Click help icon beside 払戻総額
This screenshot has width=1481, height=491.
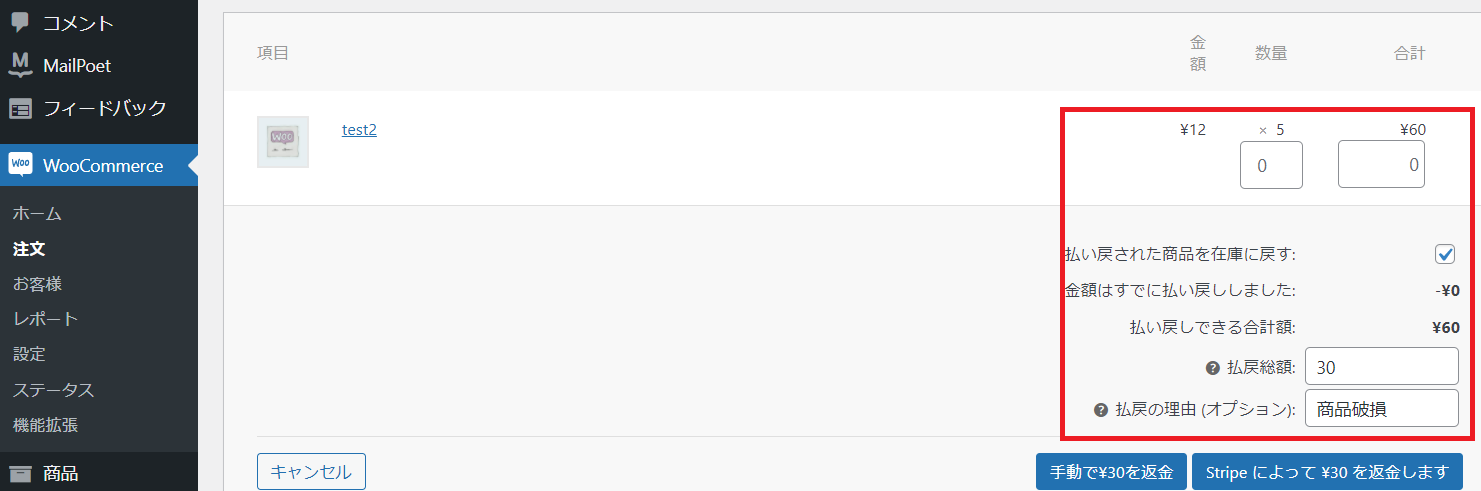click(1213, 367)
